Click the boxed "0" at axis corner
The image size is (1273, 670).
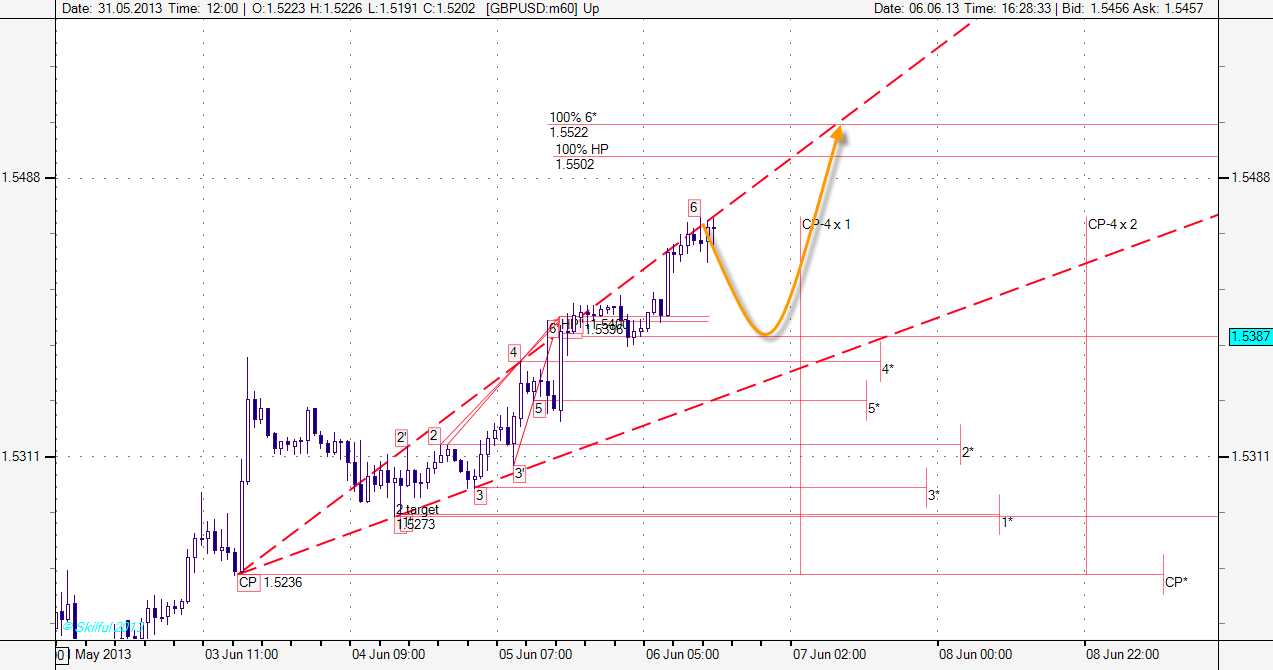click(61, 655)
